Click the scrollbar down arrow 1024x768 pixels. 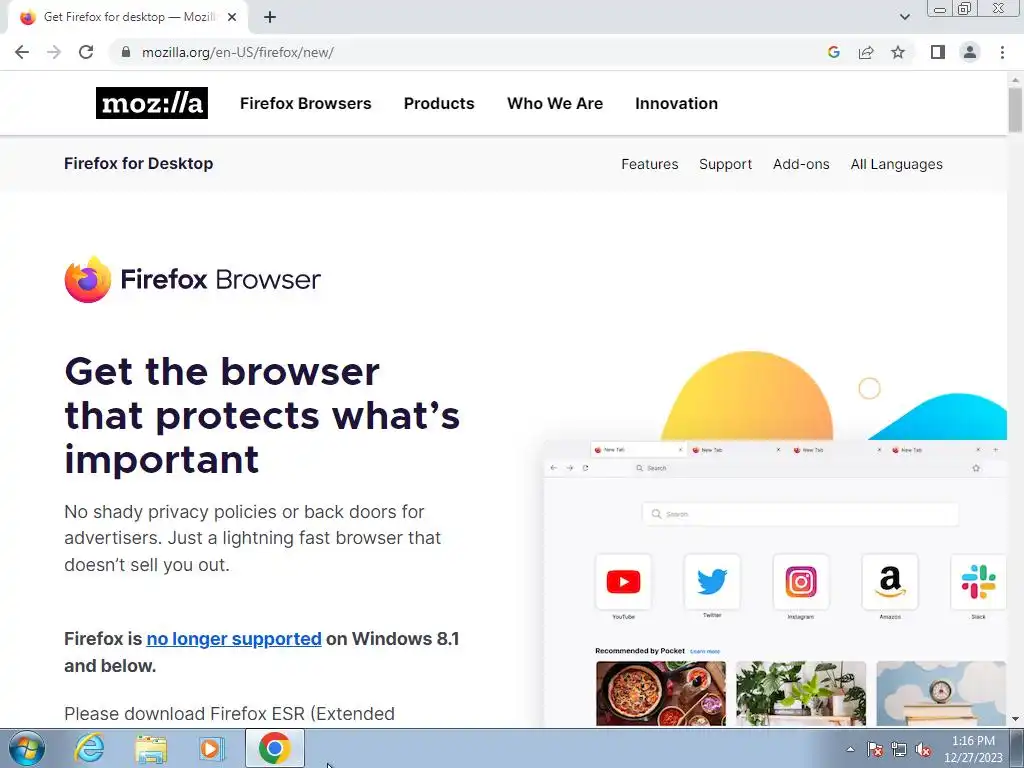coord(1016,720)
